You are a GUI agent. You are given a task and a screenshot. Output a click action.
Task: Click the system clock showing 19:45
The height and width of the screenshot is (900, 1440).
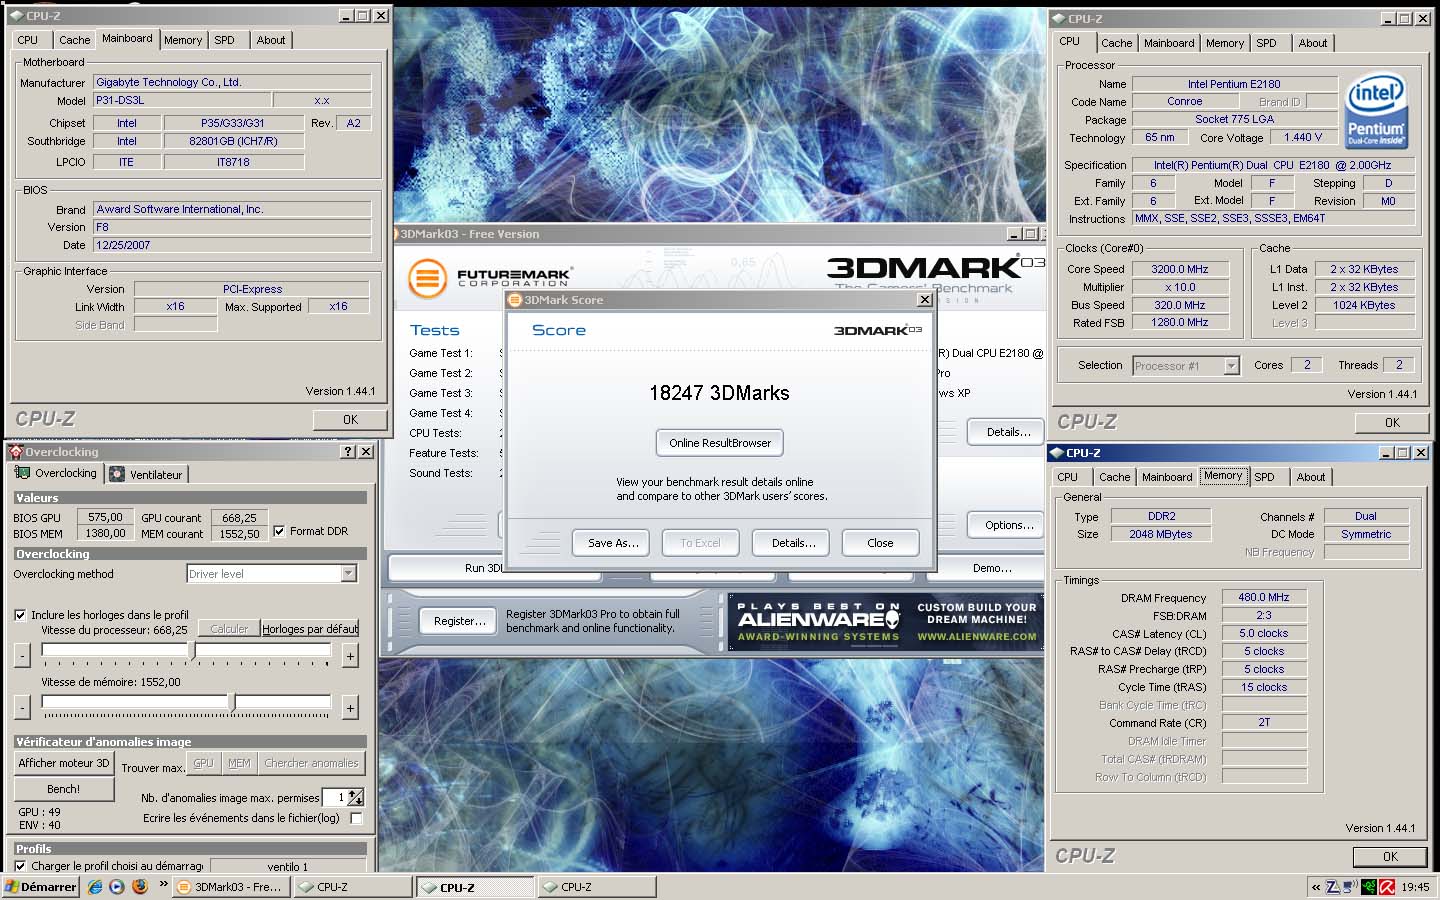[1415, 887]
